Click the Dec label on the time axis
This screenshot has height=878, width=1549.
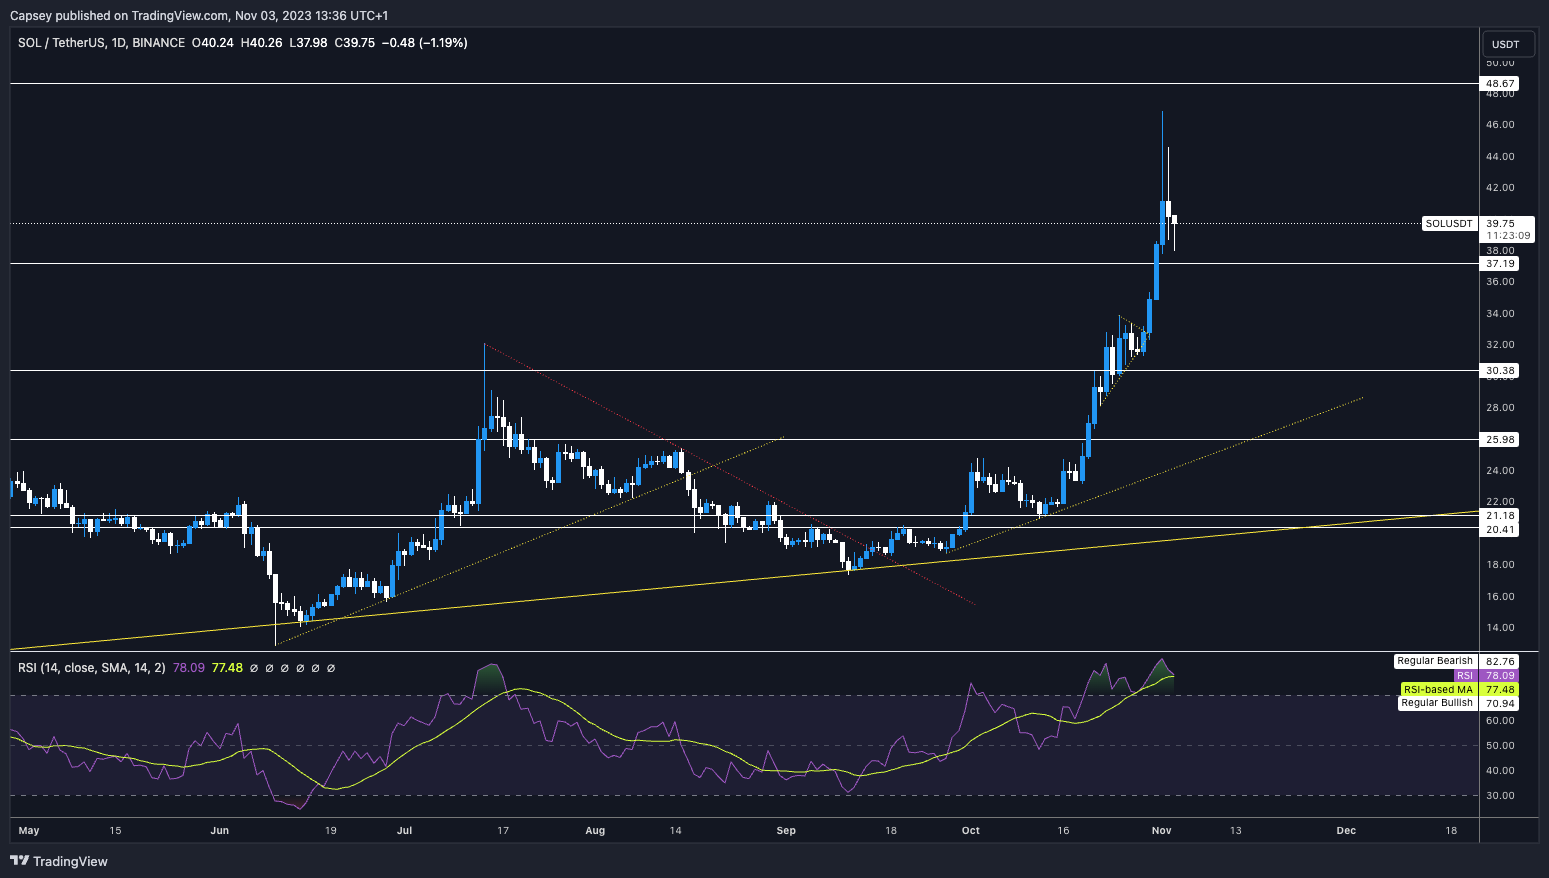pos(1346,831)
